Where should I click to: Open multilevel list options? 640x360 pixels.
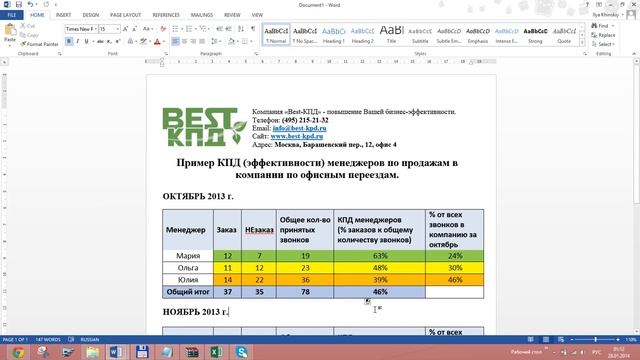coord(203,29)
